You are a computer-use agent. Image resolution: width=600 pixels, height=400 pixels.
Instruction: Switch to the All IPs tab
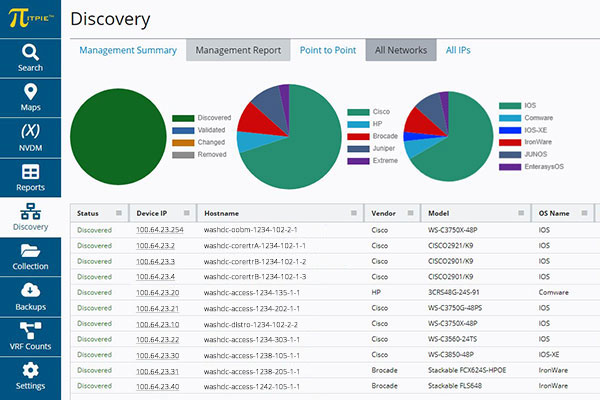click(458, 50)
